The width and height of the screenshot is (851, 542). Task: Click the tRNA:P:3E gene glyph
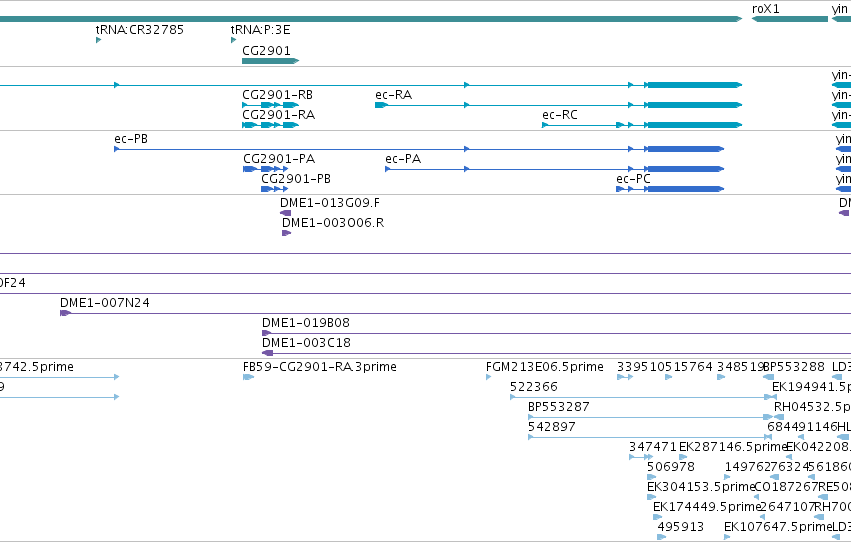[233, 40]
